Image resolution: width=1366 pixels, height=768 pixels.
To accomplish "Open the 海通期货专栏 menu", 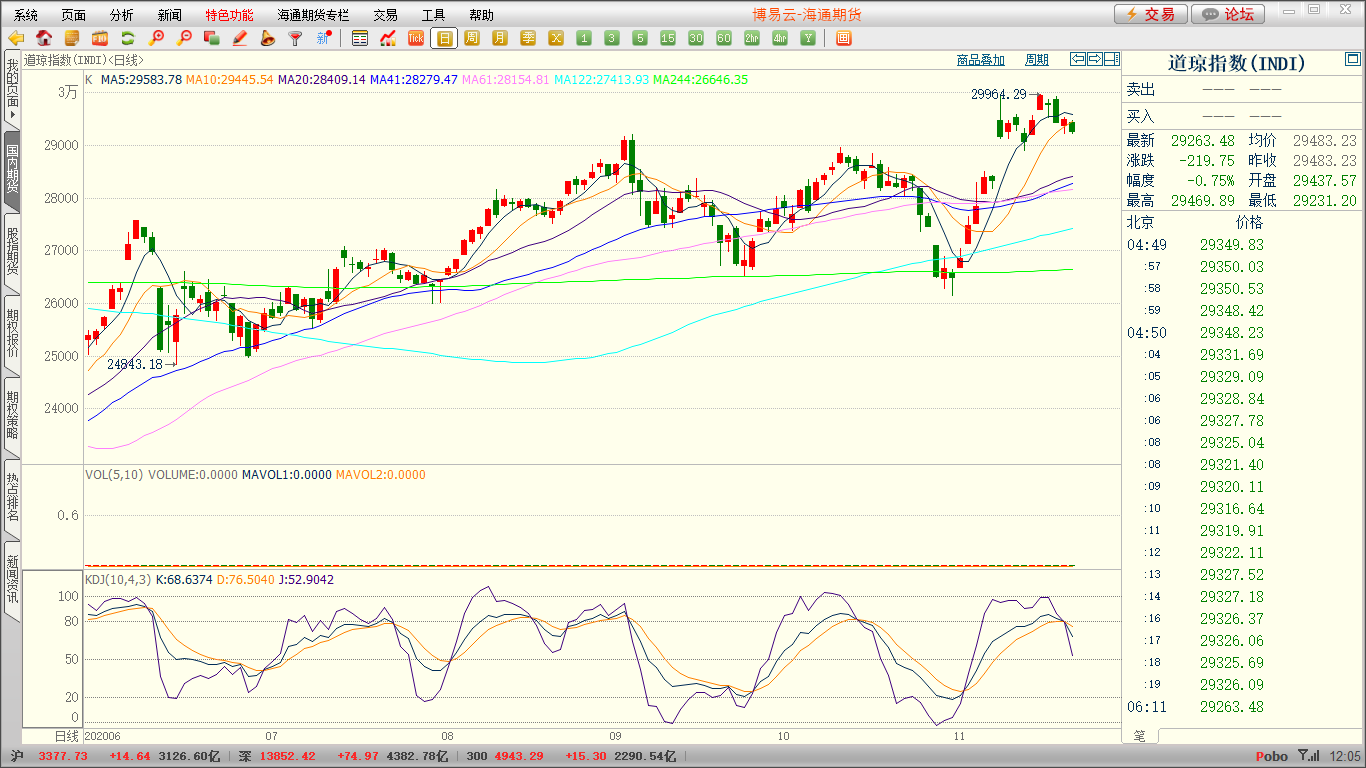I will point(314,15).
